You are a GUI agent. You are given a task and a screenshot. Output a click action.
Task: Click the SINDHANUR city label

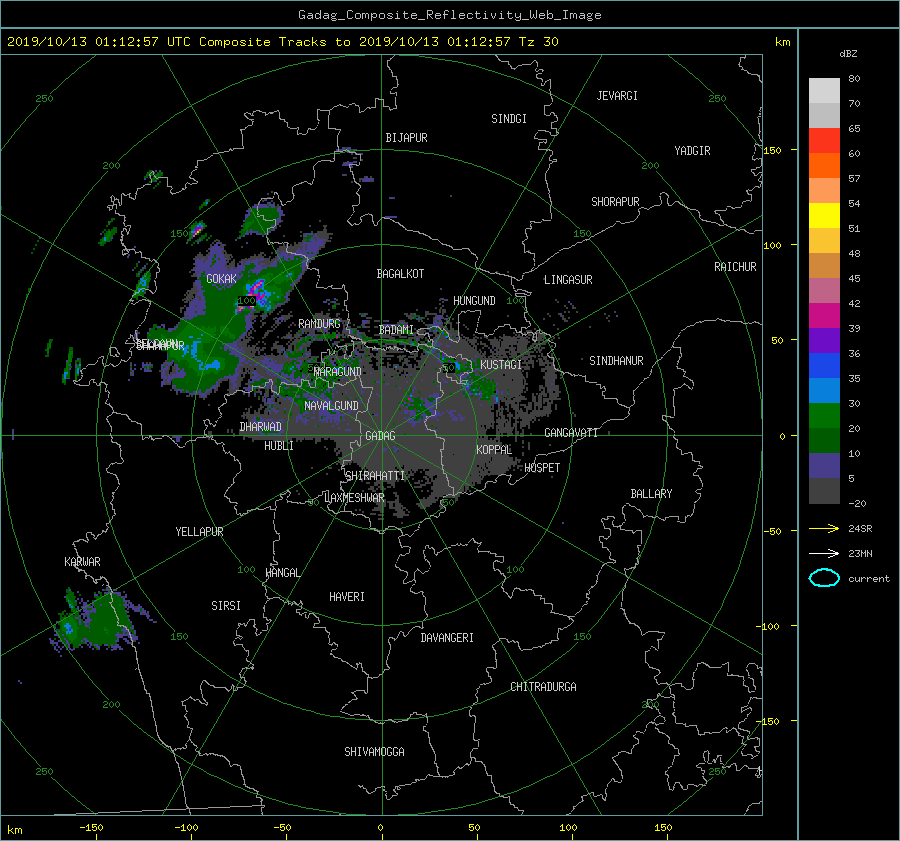[616, 361]
